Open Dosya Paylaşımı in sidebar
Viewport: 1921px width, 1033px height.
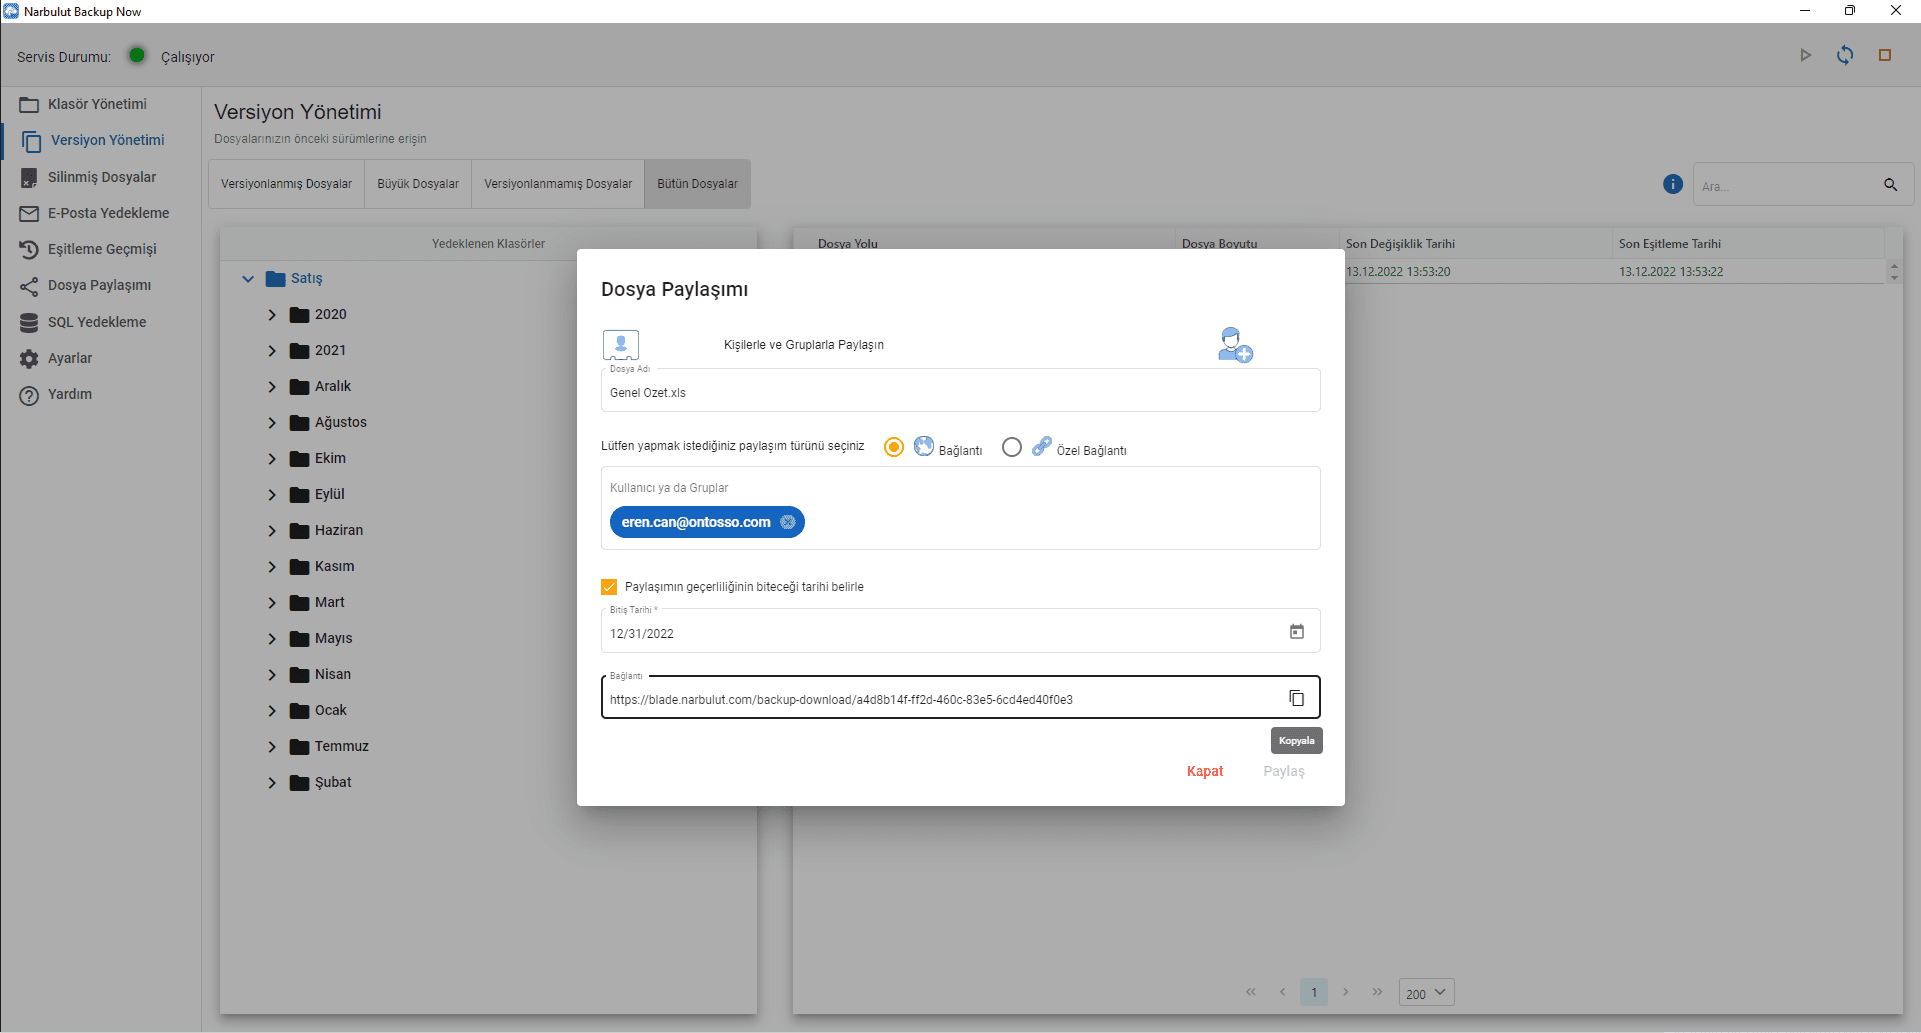pos(99,286)
